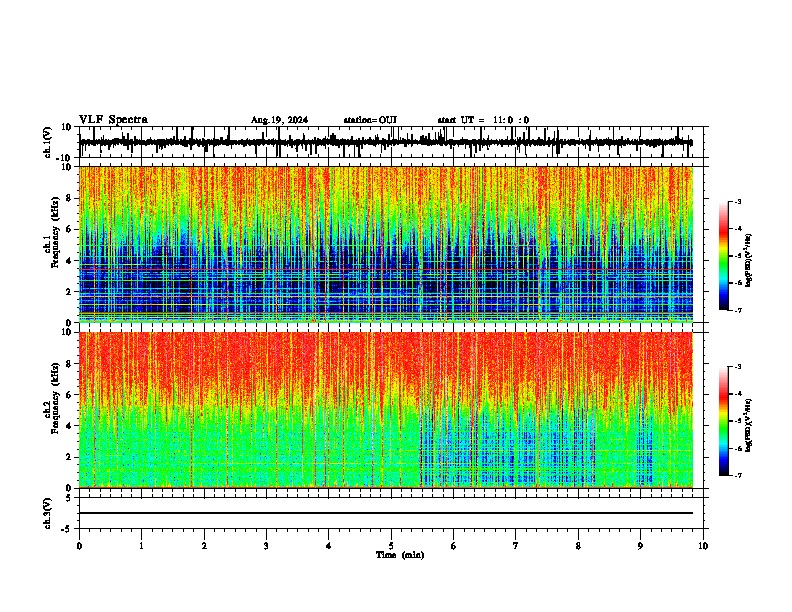Screen dimensions: 792x612
Task: Click the time axis tick label "1"
Action: (x=141, y=546)
